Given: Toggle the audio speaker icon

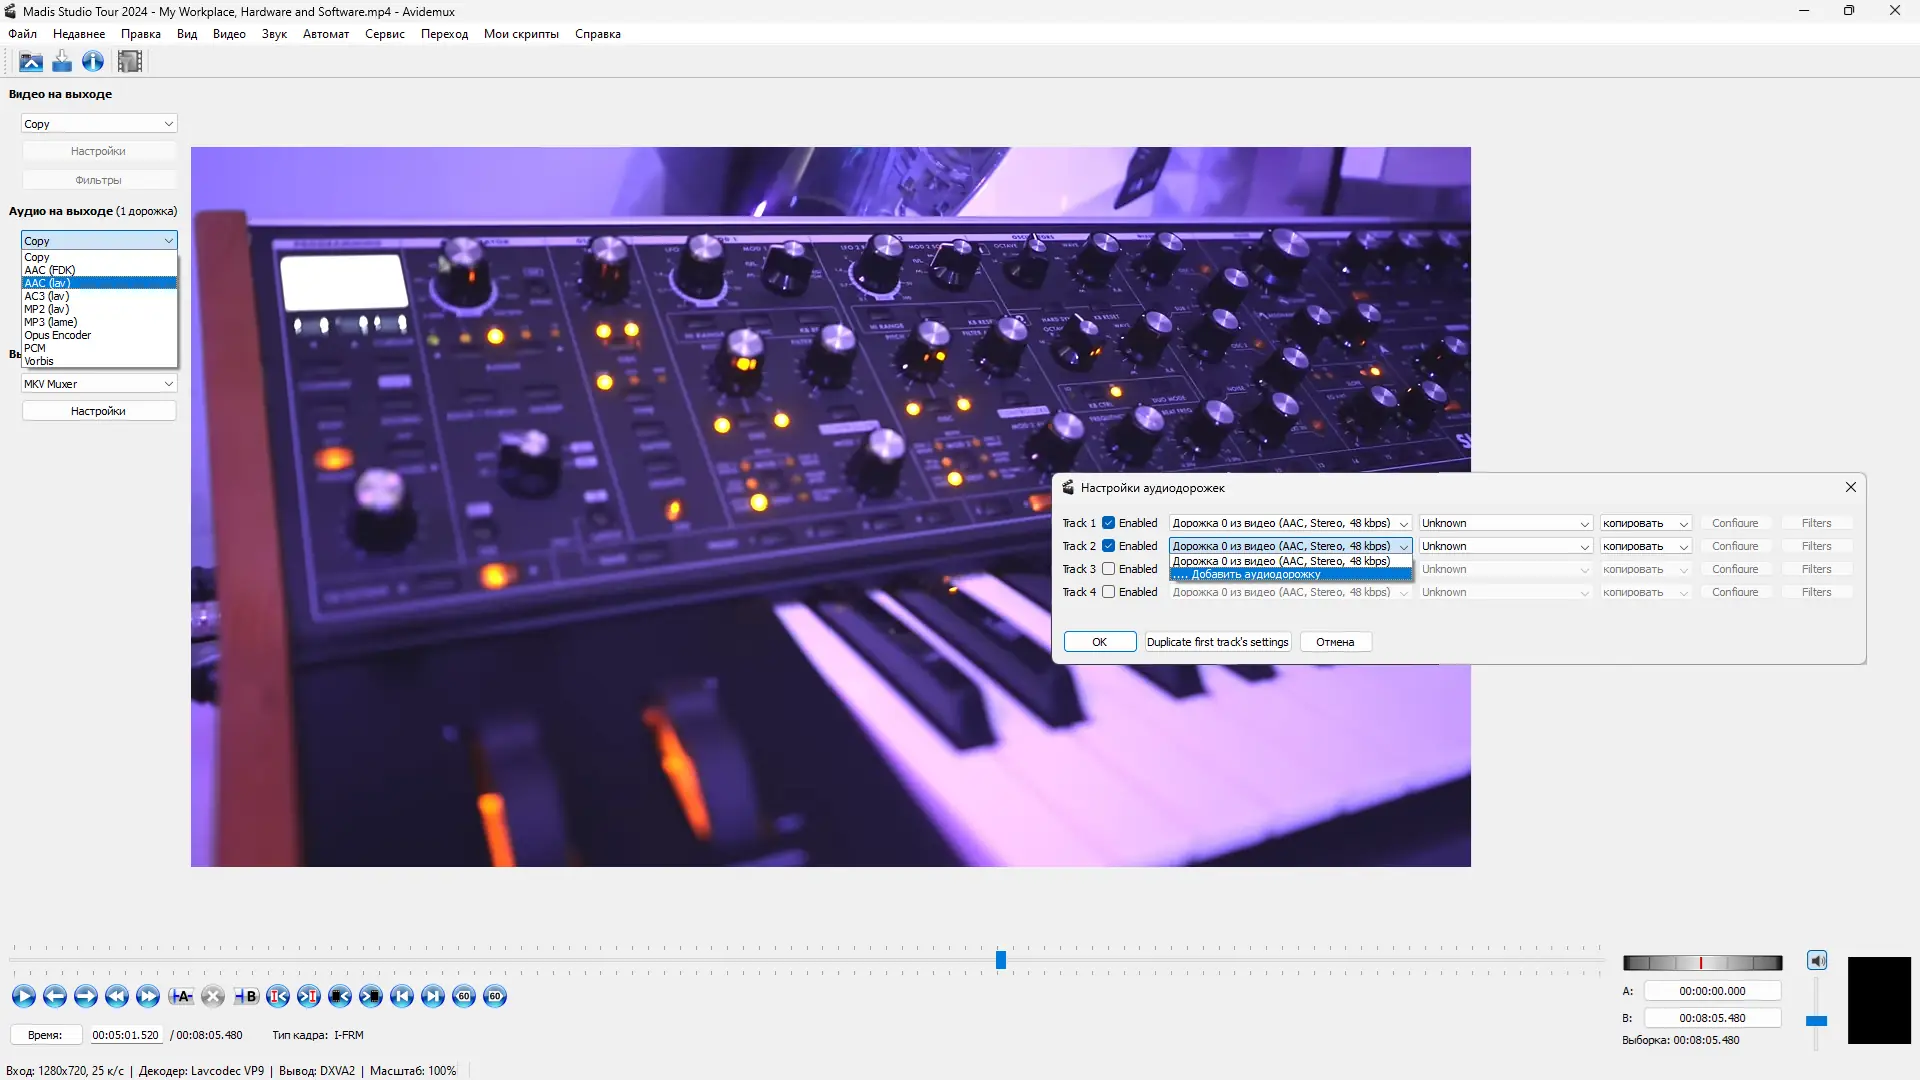Looking at the screenshot, I should tap(1817, 960).
